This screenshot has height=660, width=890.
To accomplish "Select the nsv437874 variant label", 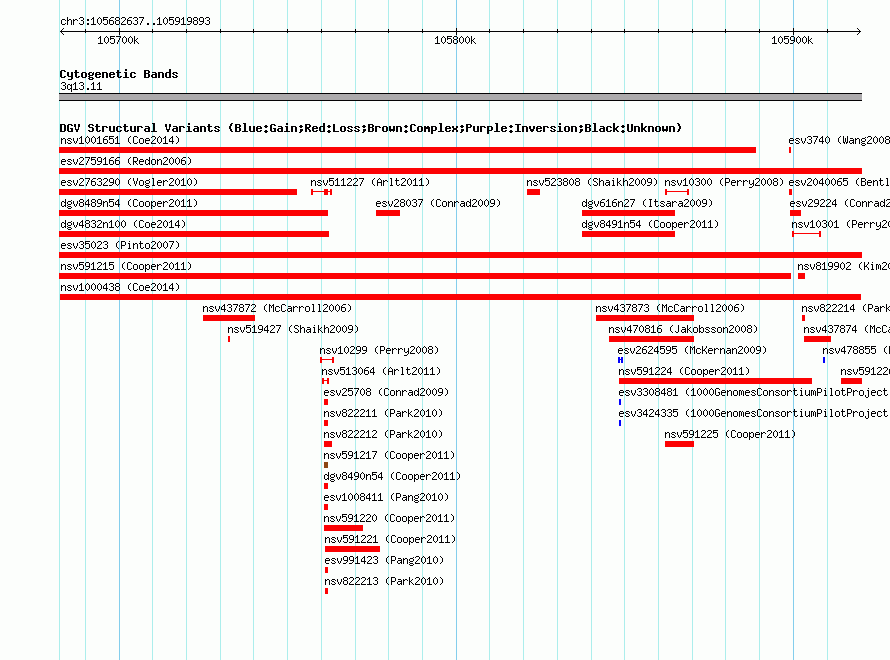I will click(x=846, y=329).
